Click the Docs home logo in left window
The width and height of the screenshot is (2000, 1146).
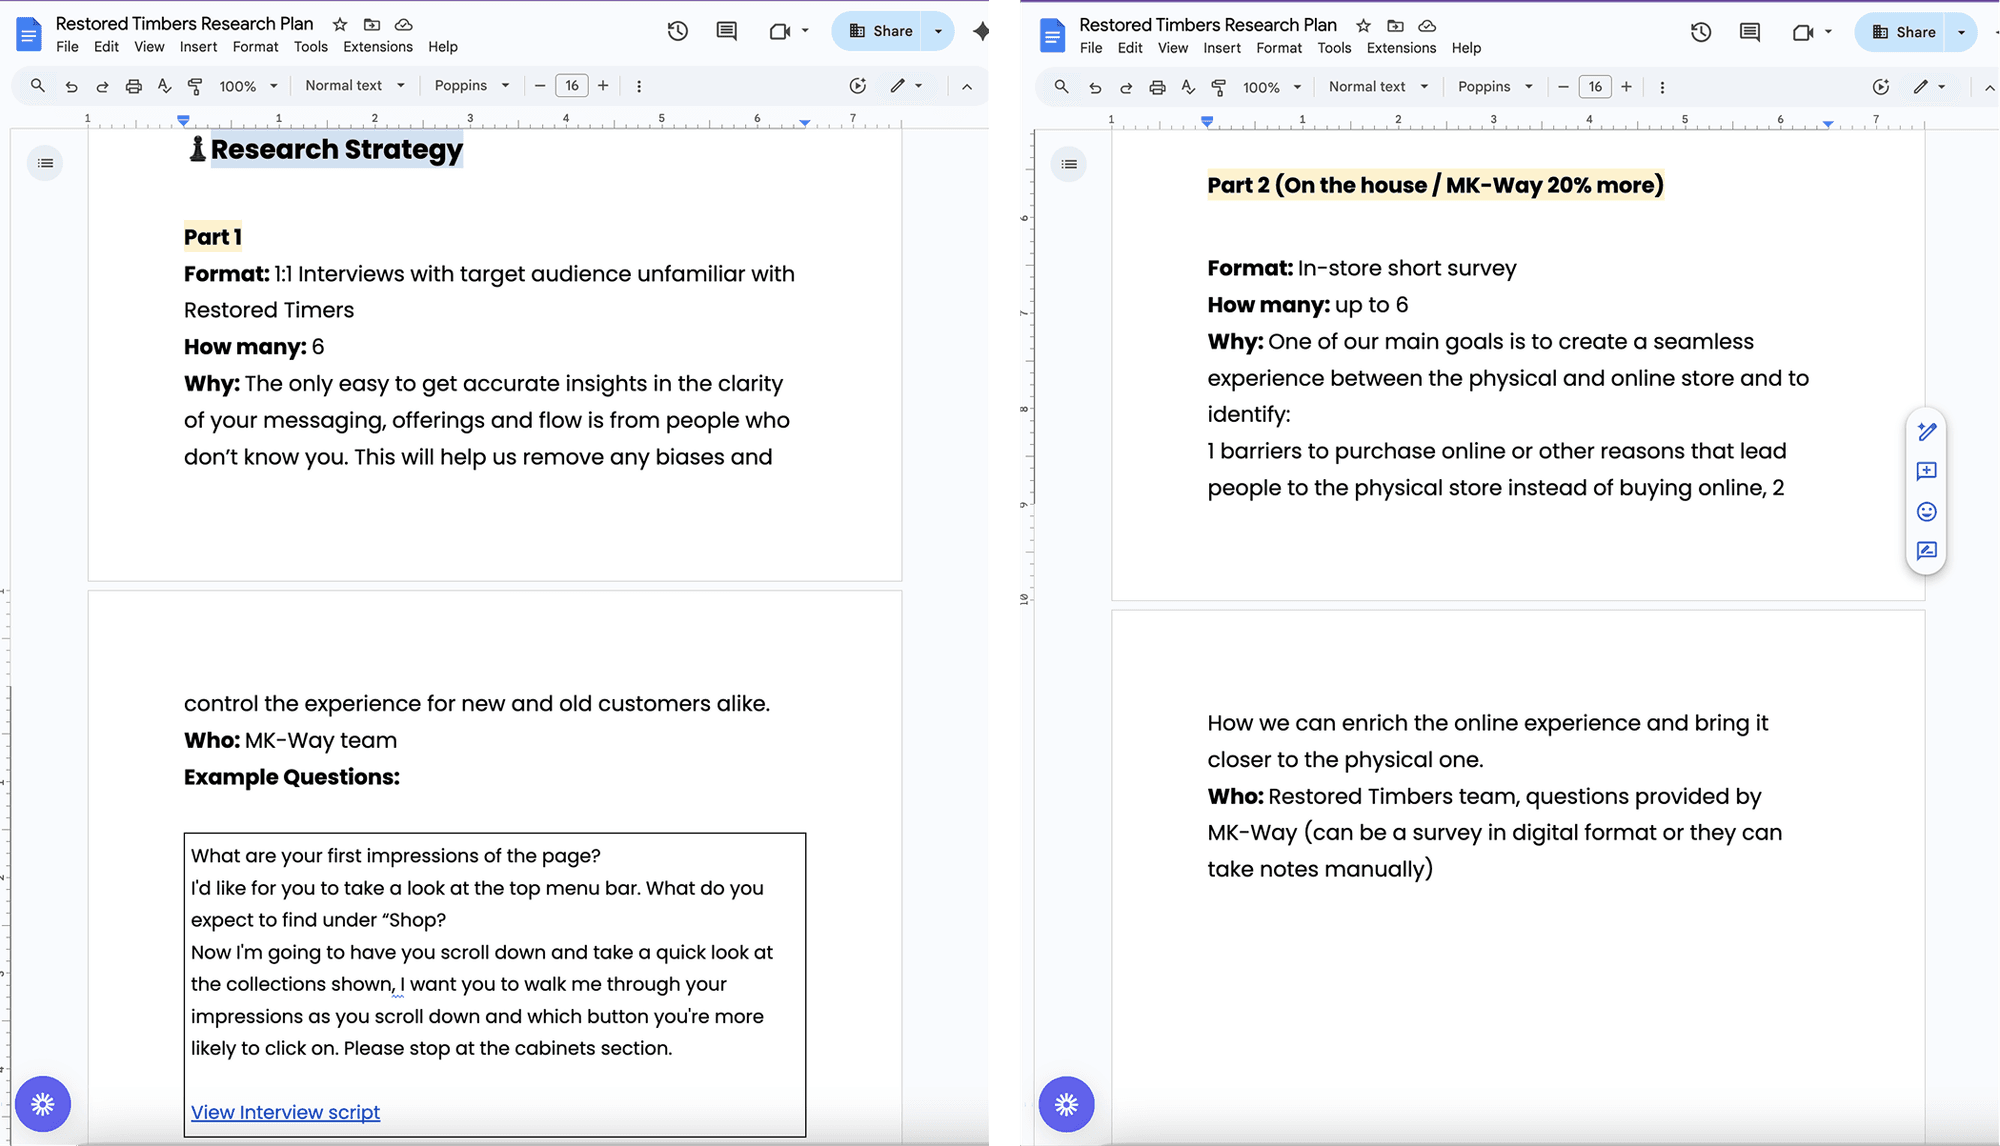coord(29,34)
